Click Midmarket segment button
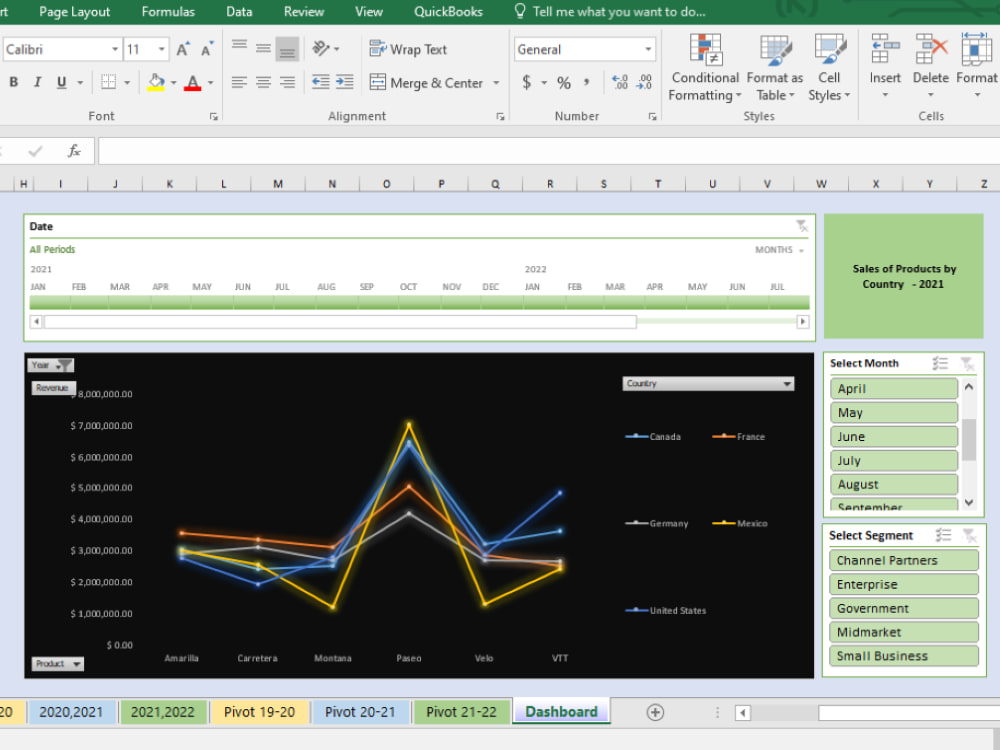 click(x=903, y=632)
